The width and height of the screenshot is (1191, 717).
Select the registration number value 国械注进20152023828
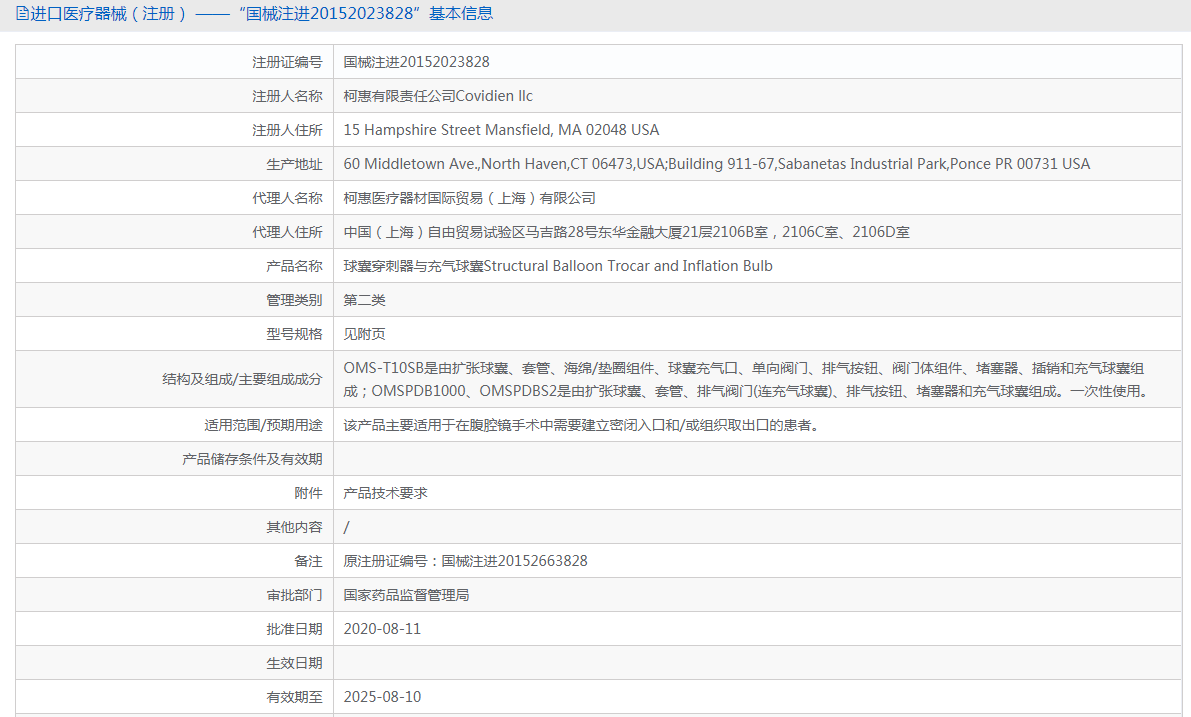[416, 62]
